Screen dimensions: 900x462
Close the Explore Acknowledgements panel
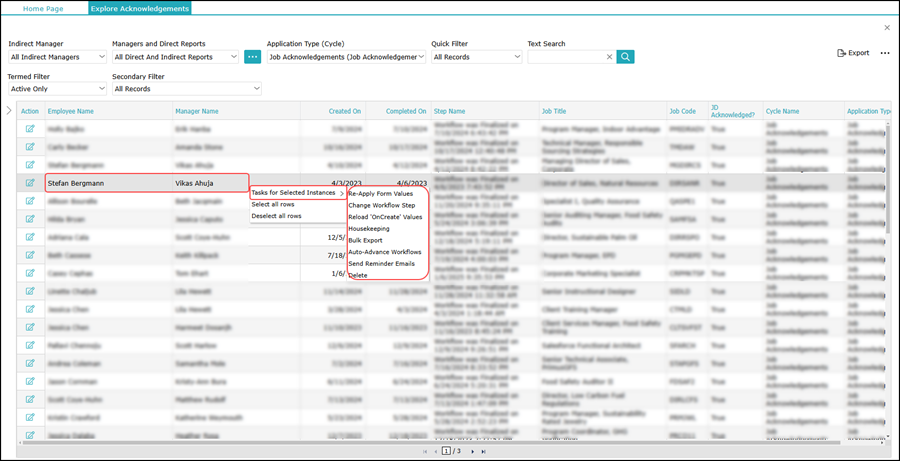(x=886, y=28)
